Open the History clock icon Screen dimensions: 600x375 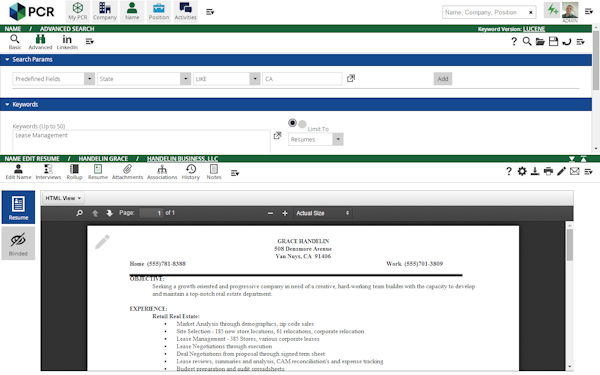[191, 172]
